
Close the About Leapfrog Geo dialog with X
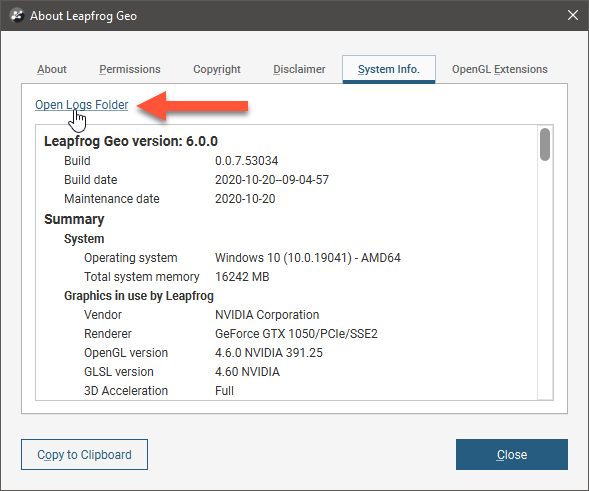pyautogui.click(x=573, y=15)
